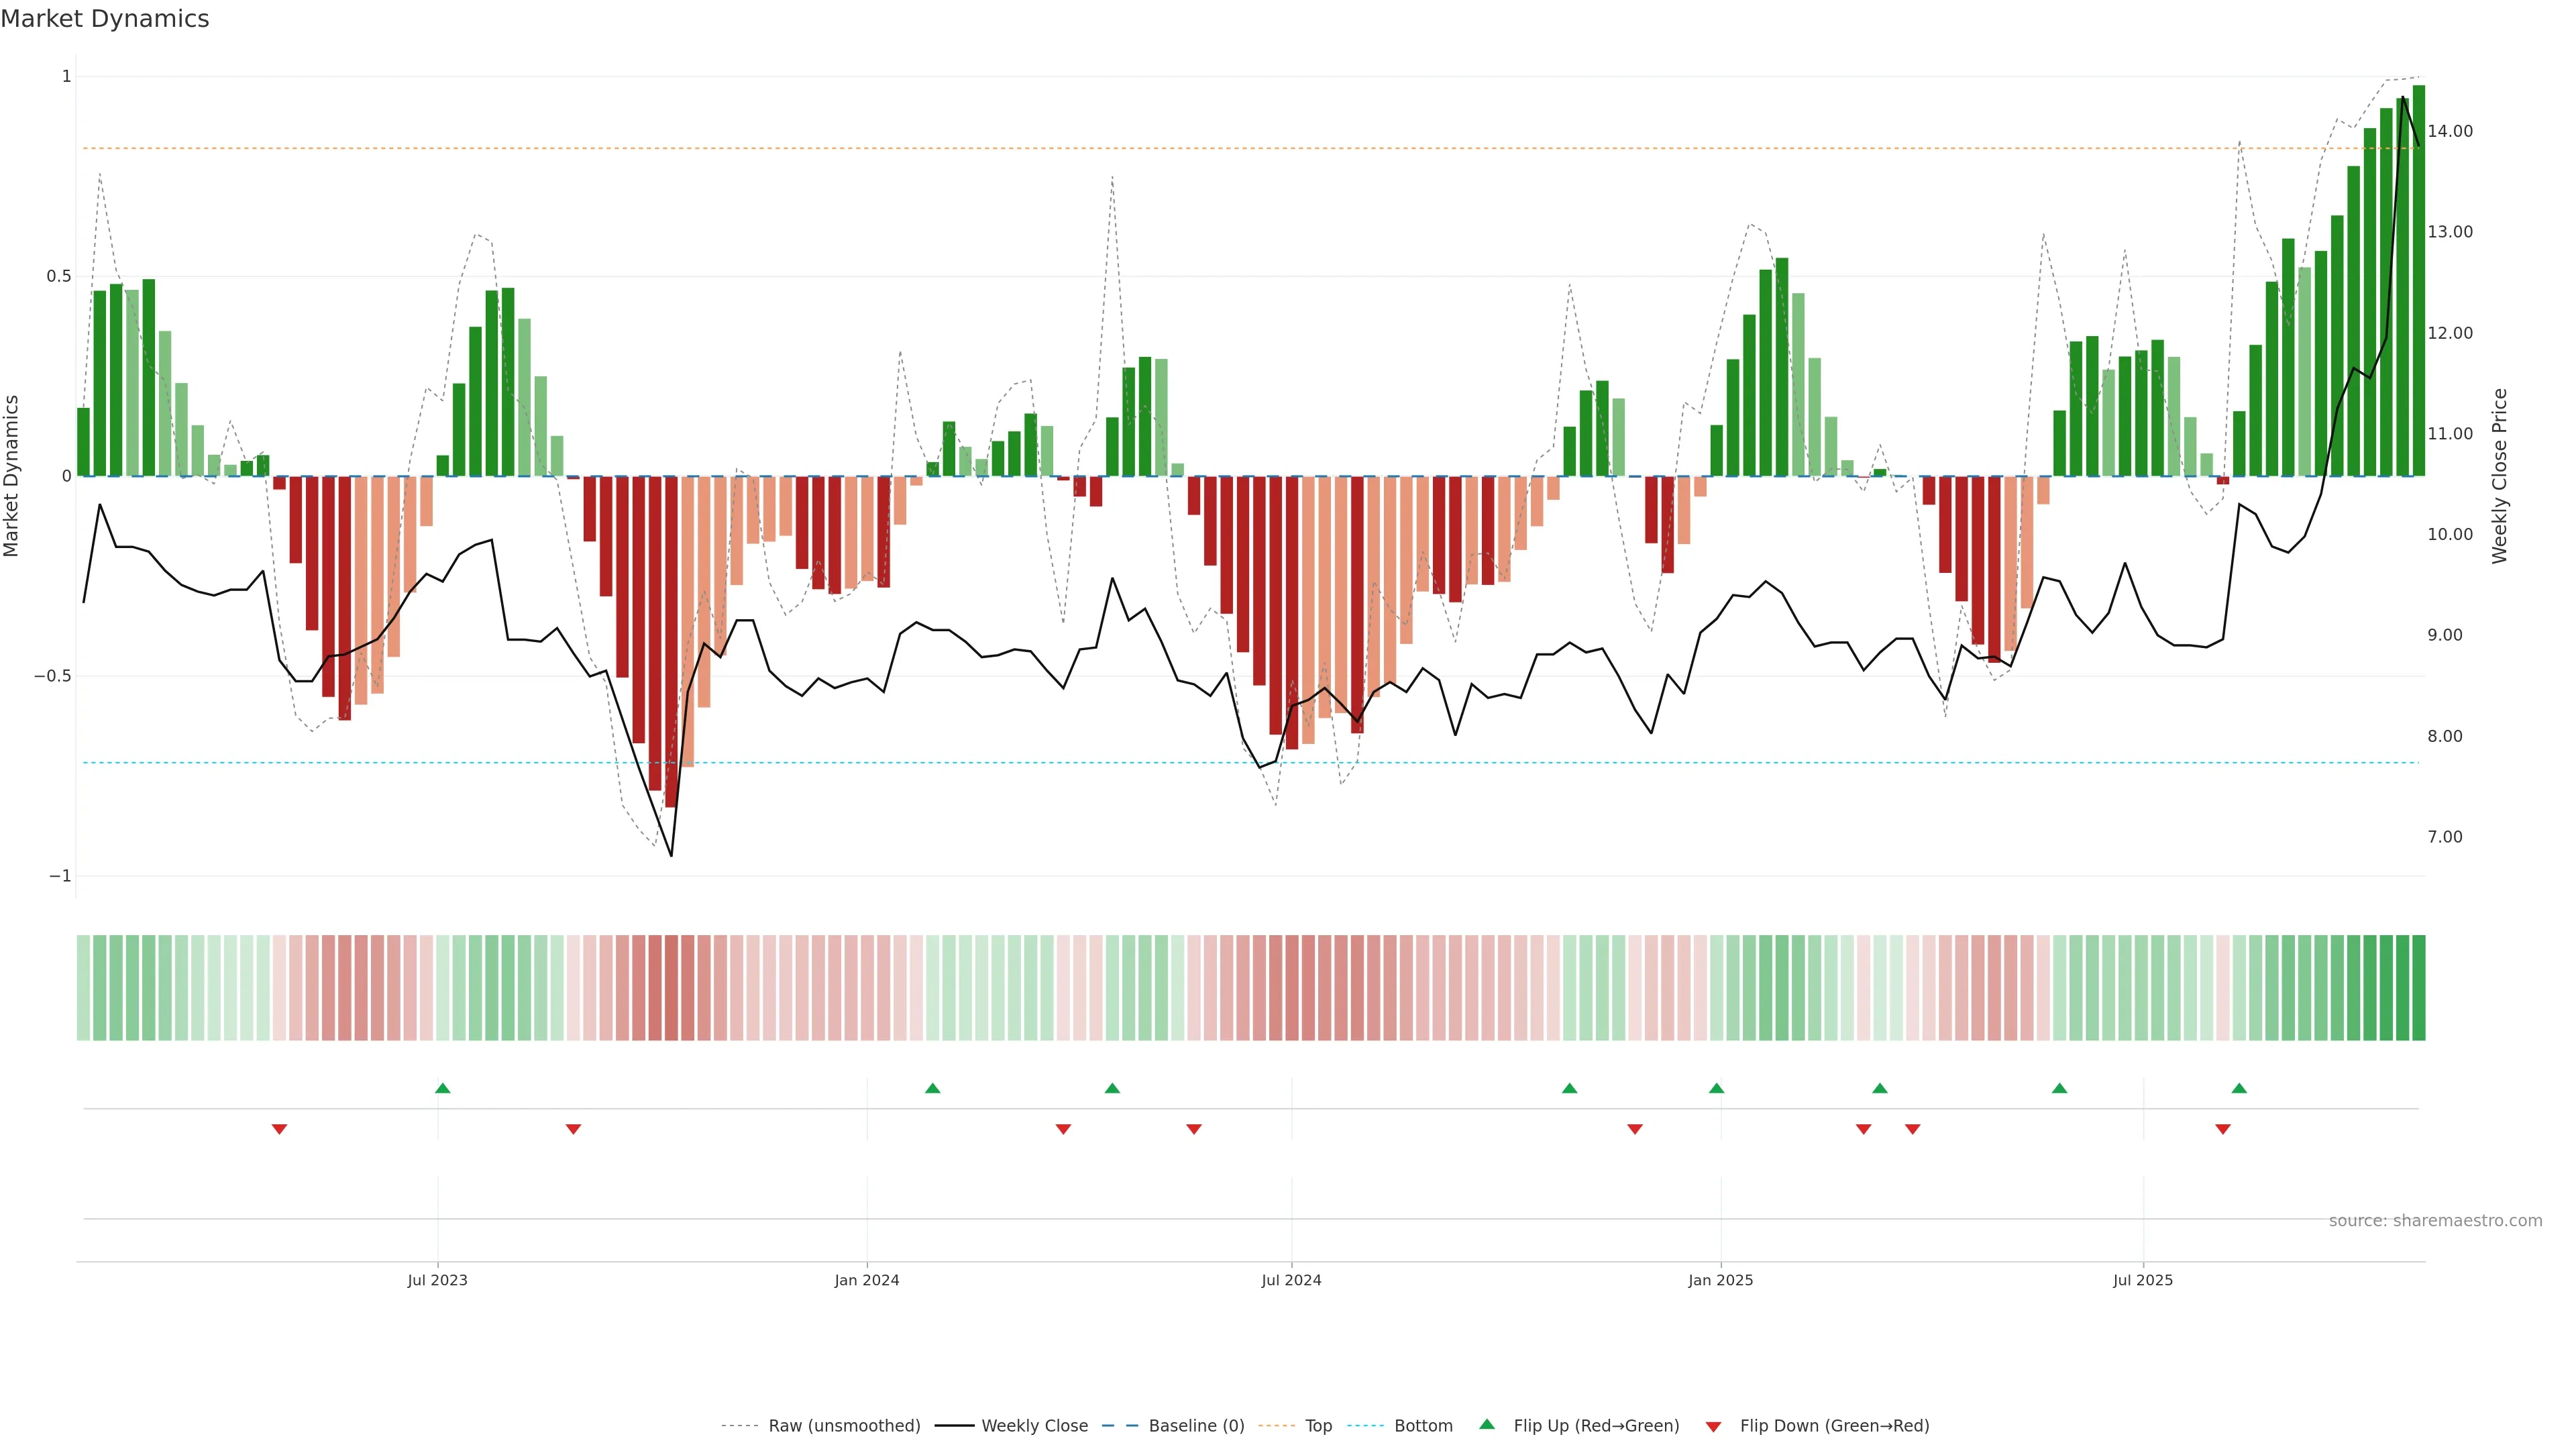Image resolution: width=2576 pixels, height=1449 pixels.
Task: Click the green flip-up triangle nearest Jan 2025
Action: 1717,1088
